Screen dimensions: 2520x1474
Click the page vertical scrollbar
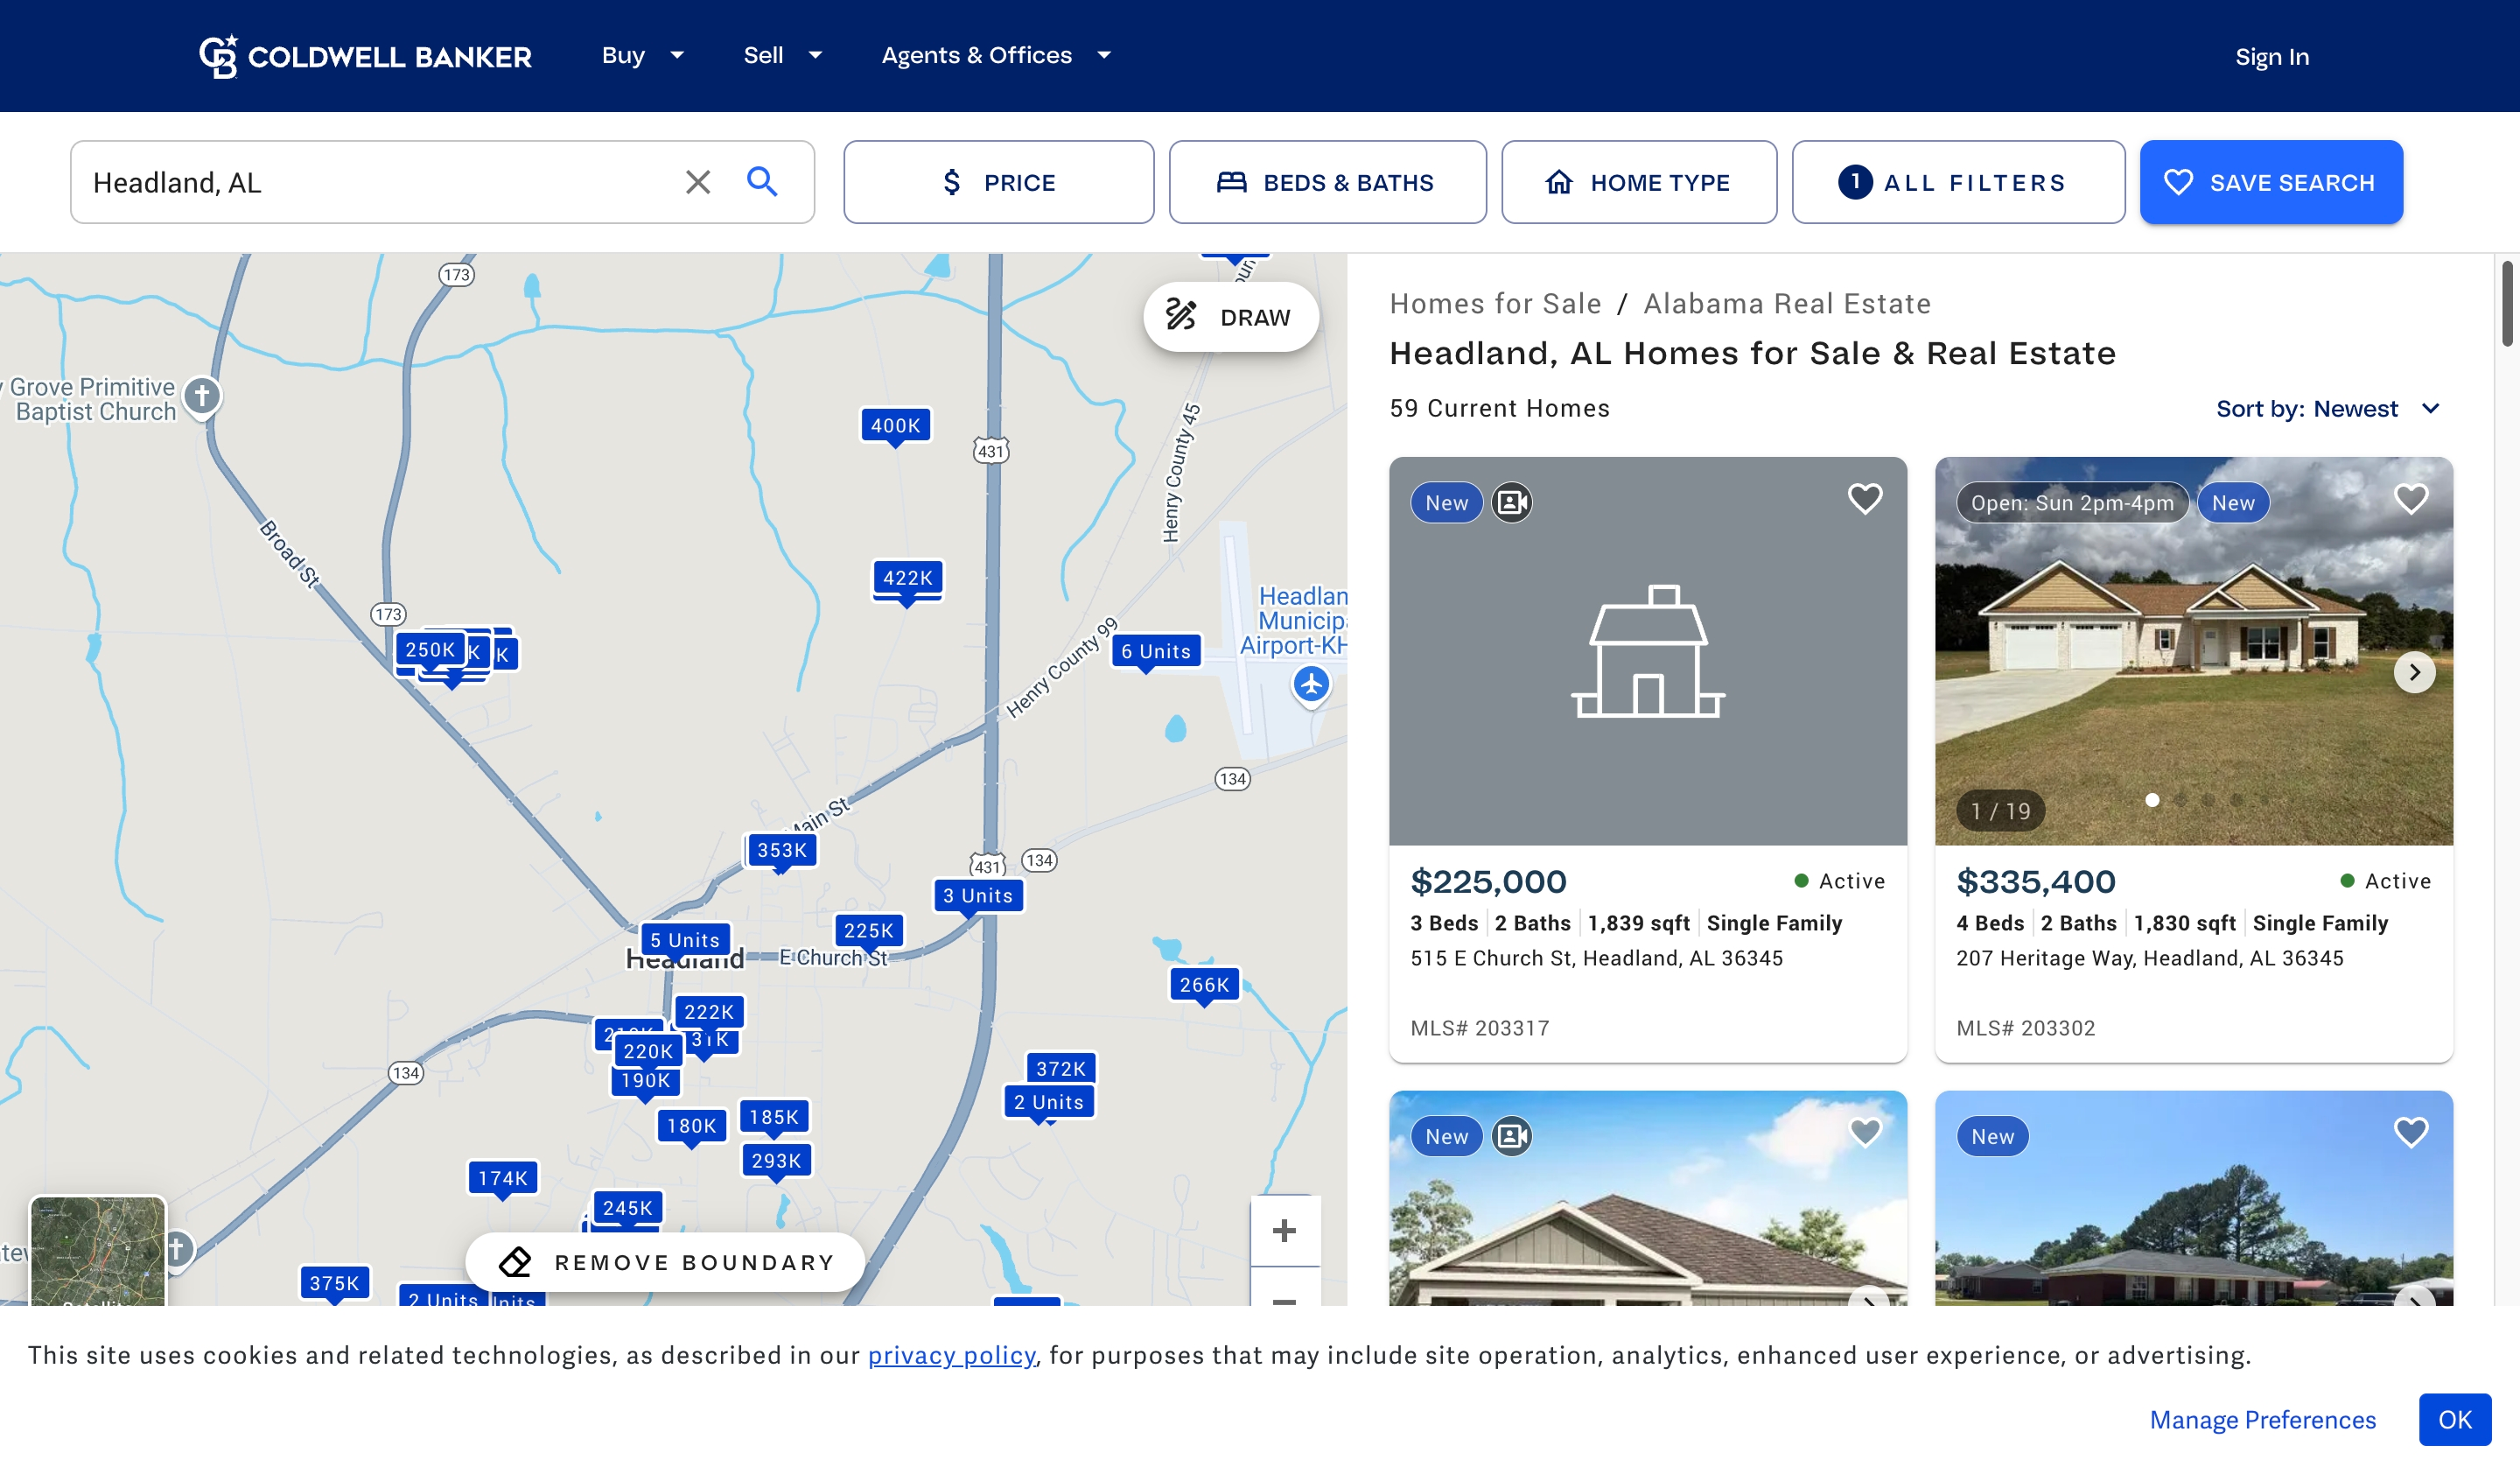2507,303
